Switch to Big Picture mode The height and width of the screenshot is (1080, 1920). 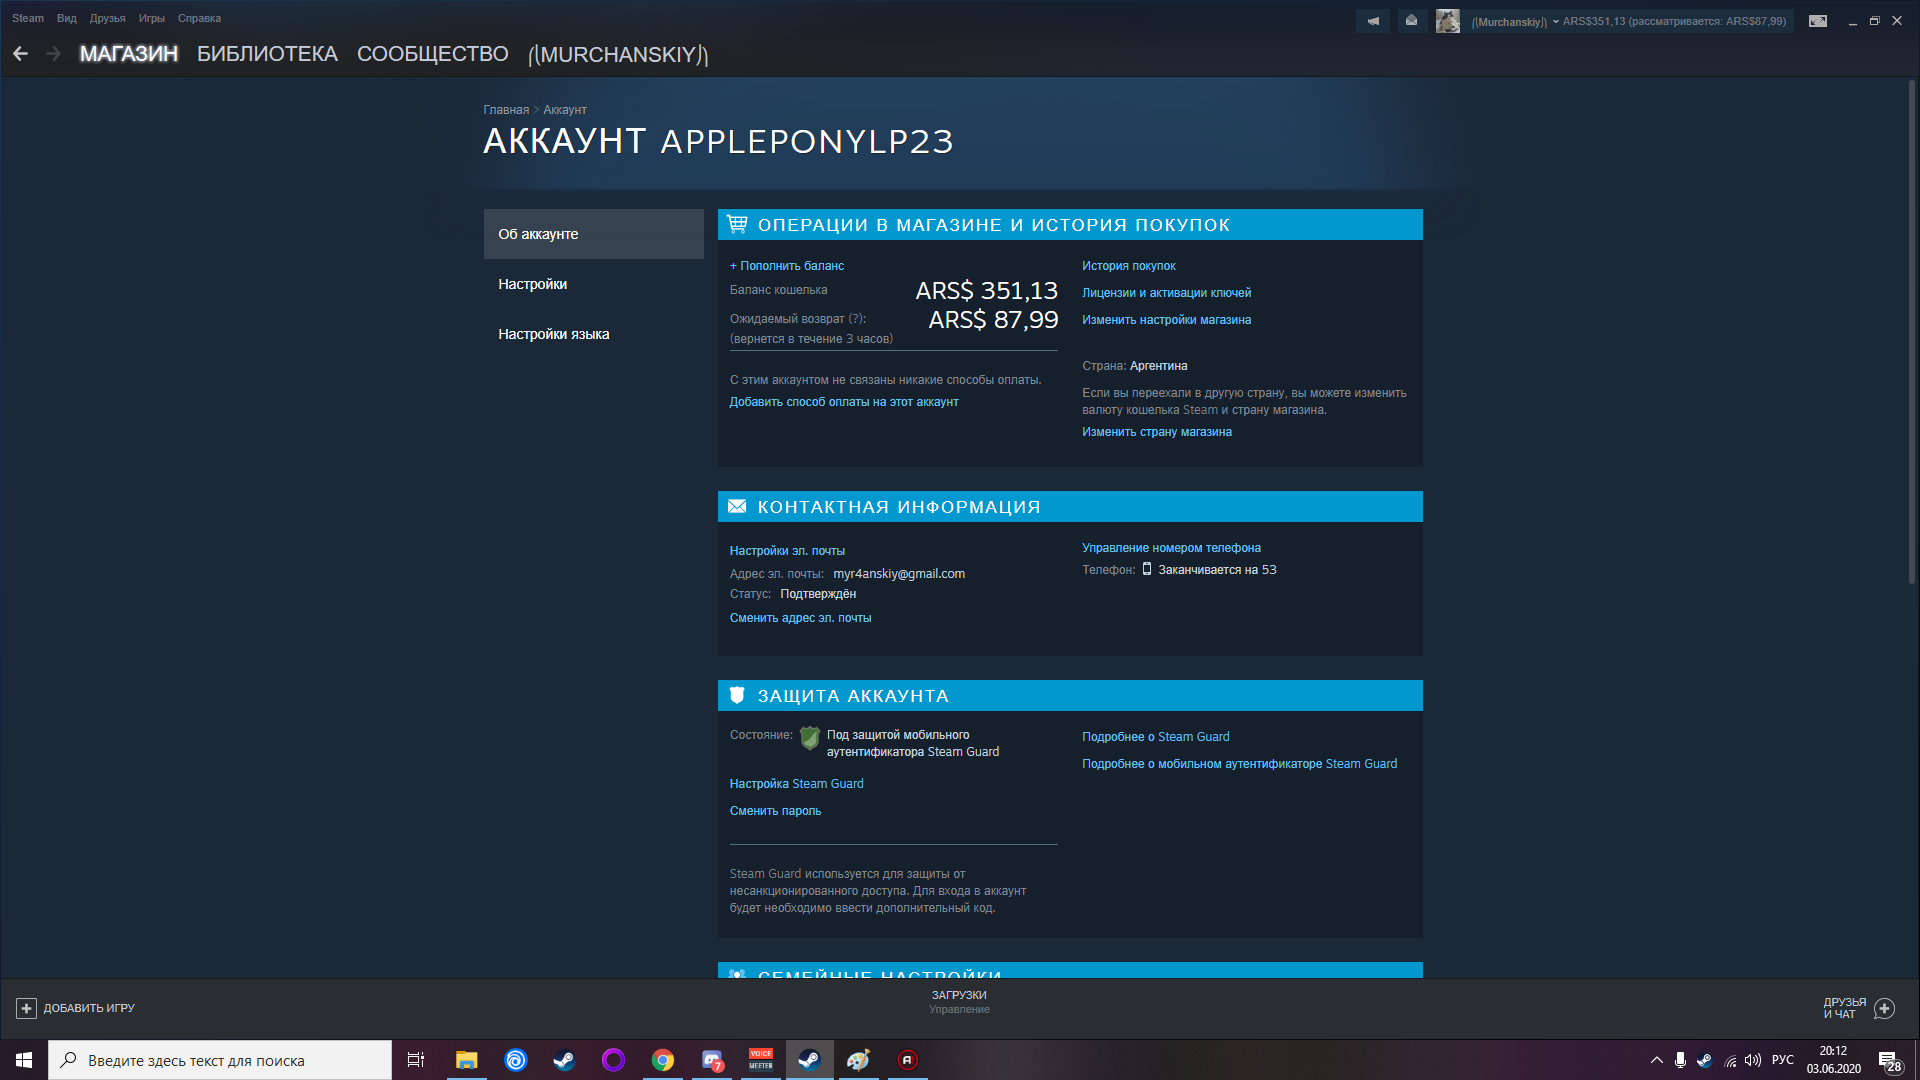click(1818, 21)
